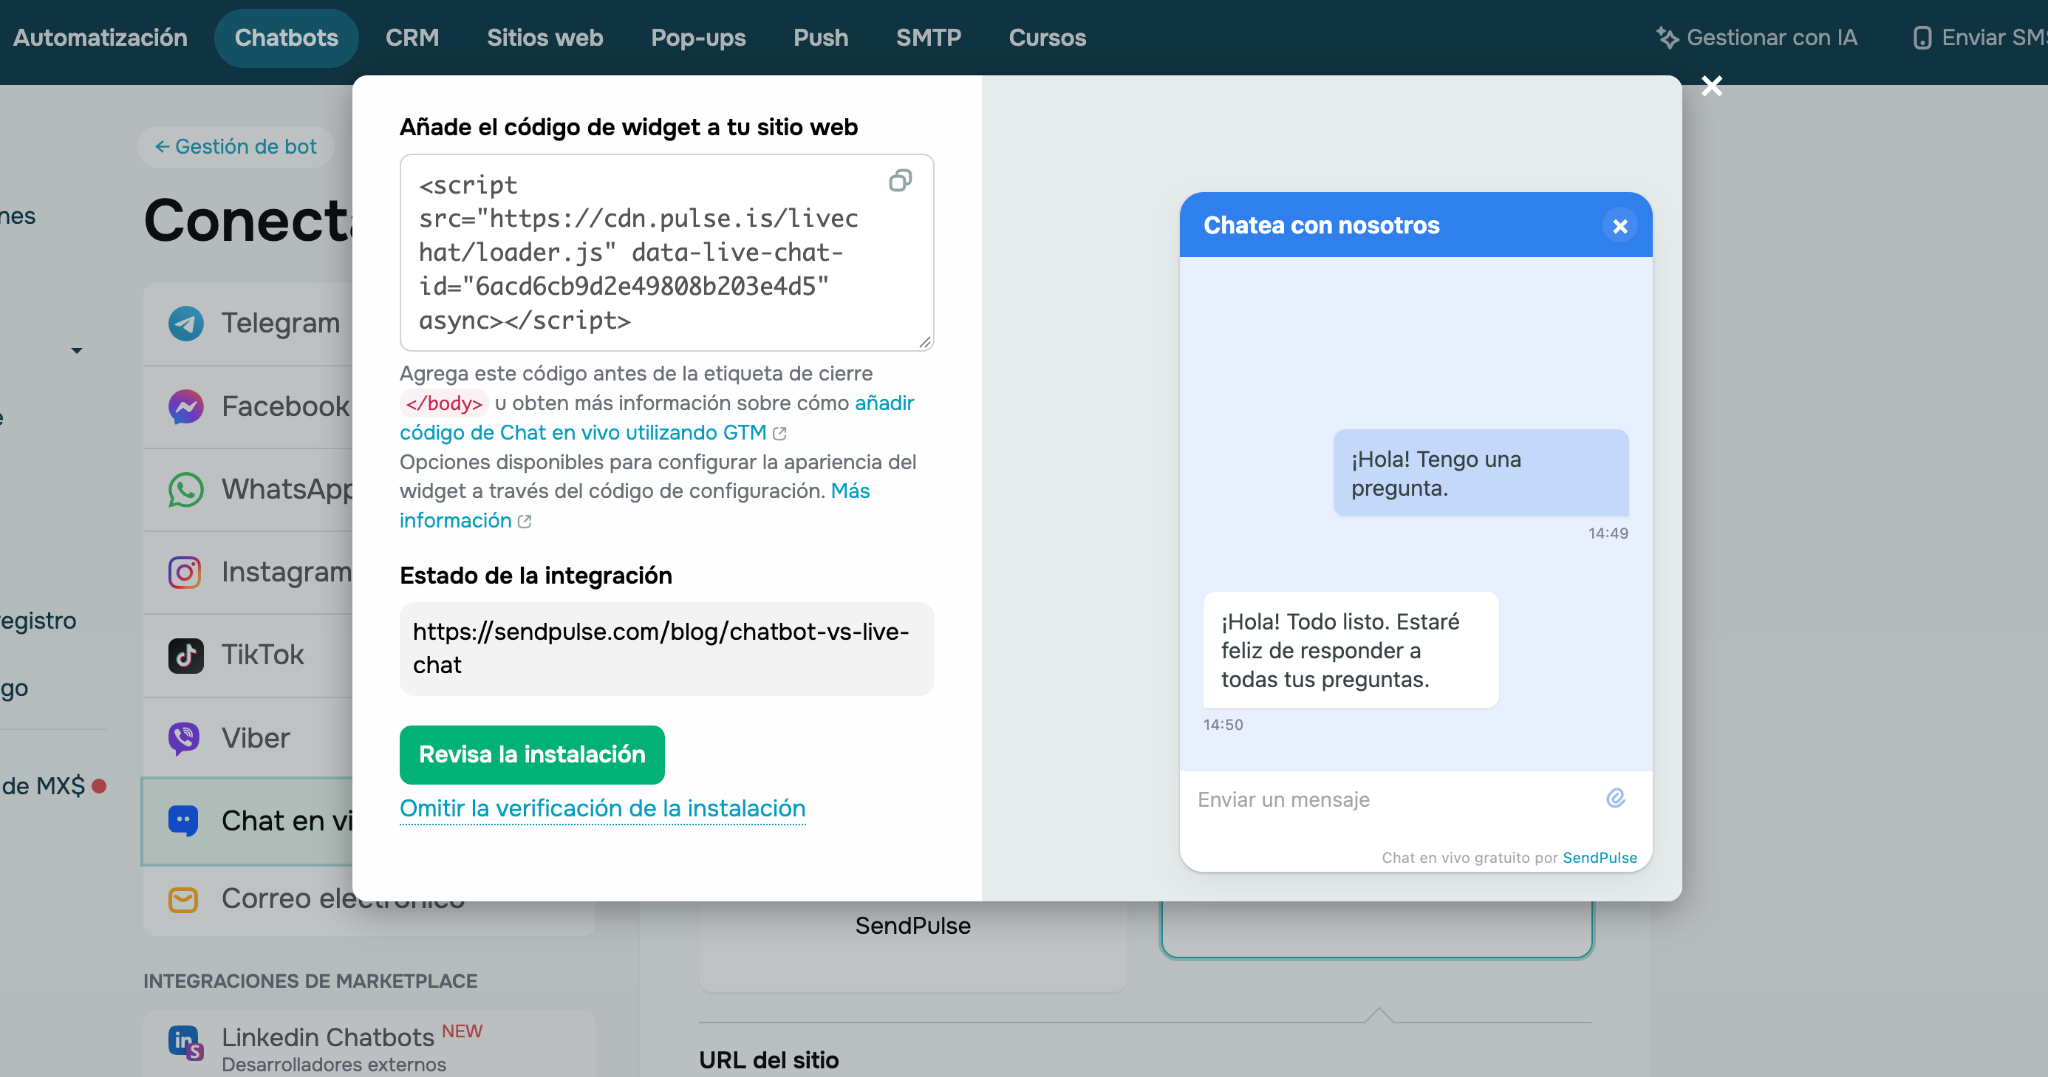The width and height of the screenshot is (2048, 1077).
Task: Switch to the Push tab
Action: tap(821, 38)
